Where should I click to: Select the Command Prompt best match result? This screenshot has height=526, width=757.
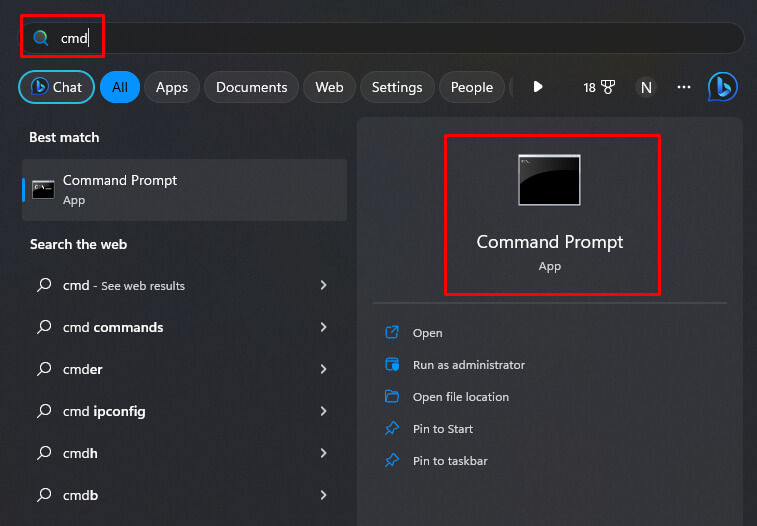coord(184,189)
